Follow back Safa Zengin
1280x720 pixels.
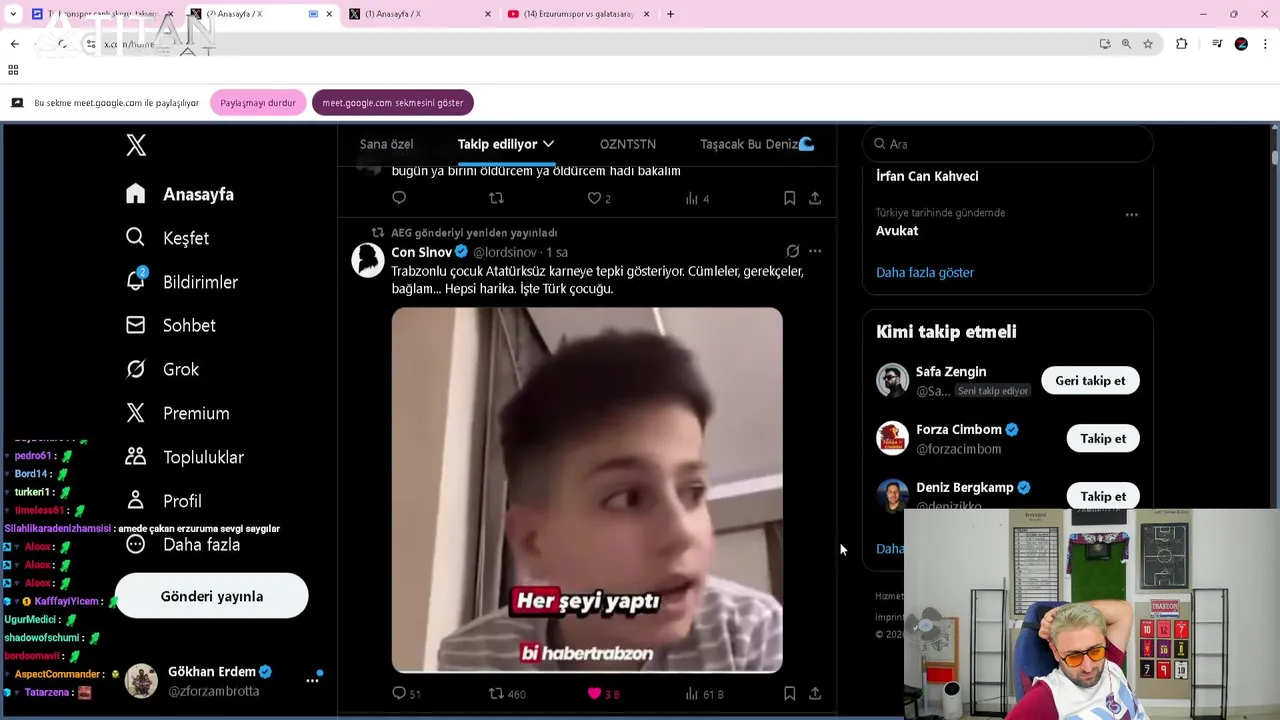click(1090, 380)
